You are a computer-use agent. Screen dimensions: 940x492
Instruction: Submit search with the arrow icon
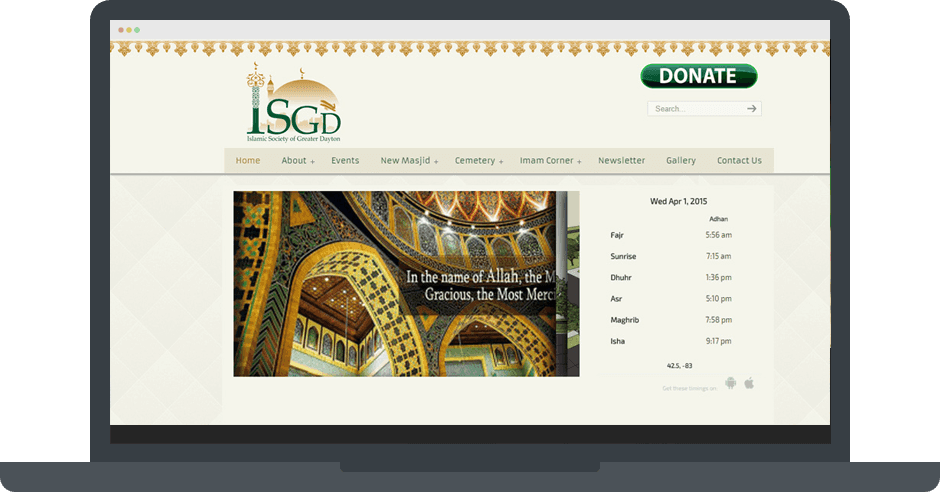coord(752,108)
